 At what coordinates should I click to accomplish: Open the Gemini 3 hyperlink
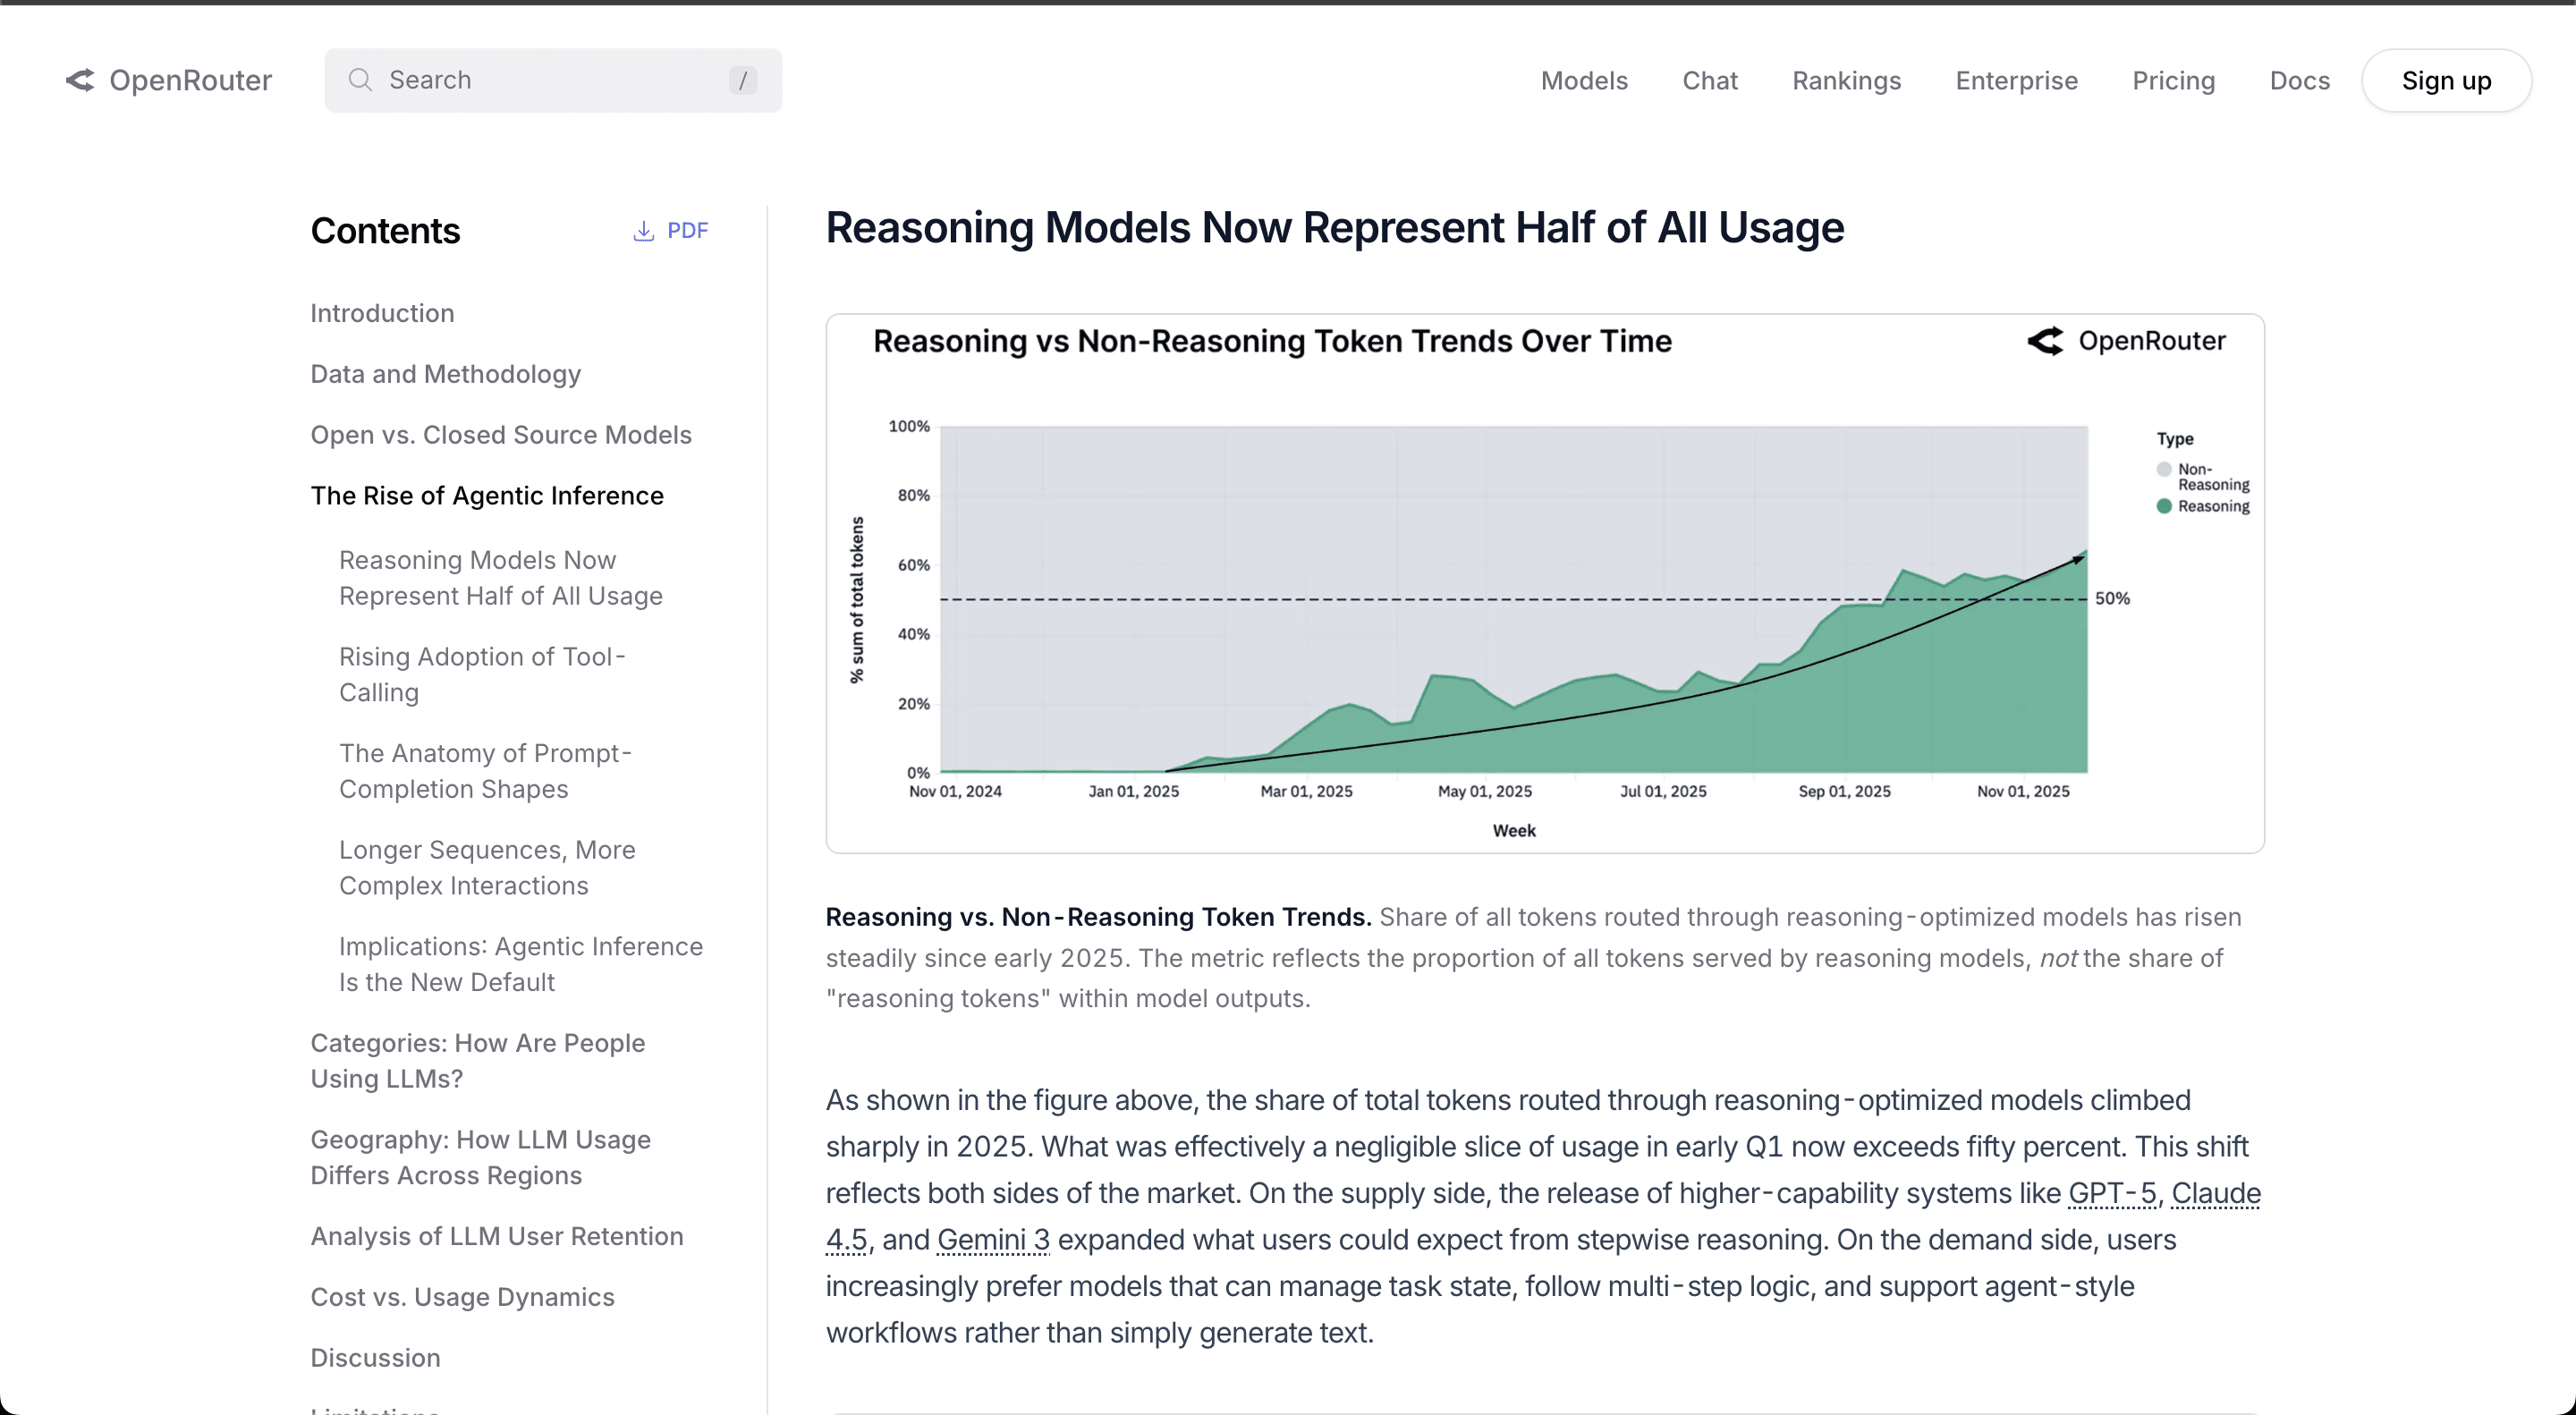pyautogui.click(x=993, y=1239)
